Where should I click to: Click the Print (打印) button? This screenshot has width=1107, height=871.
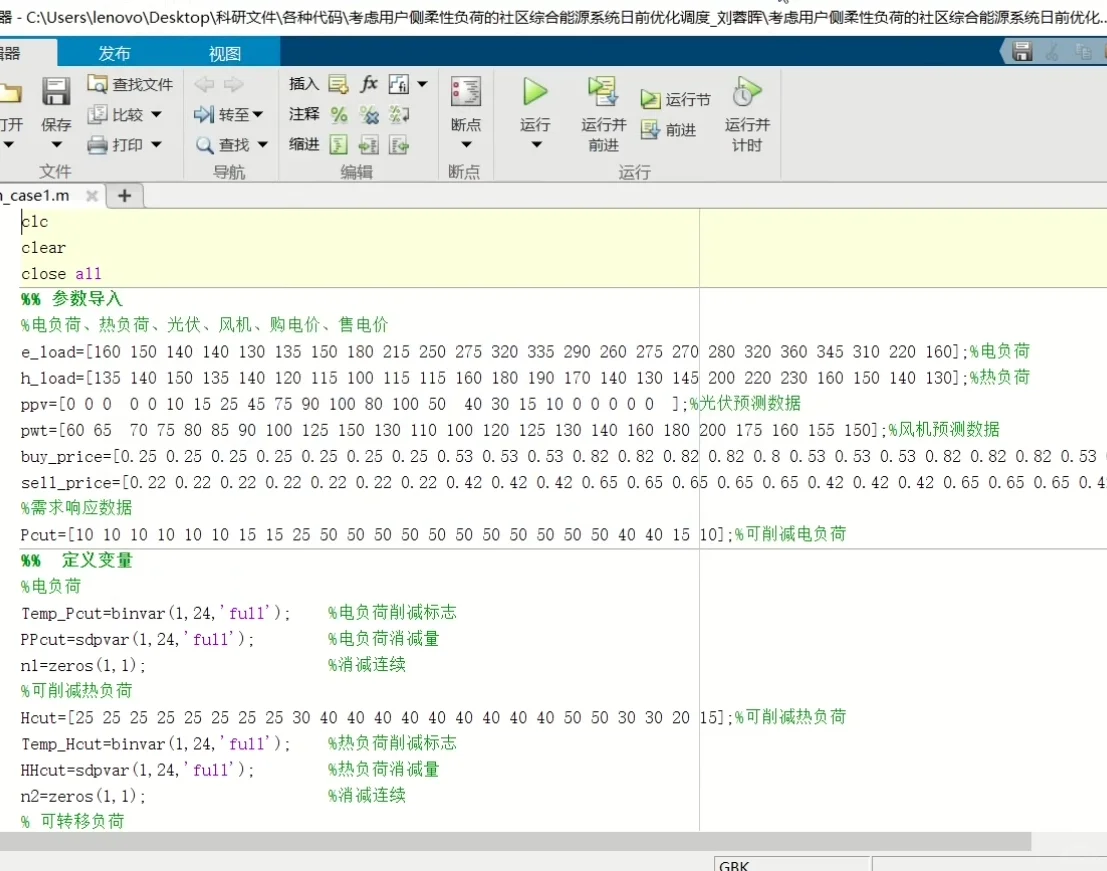[116, 145]
